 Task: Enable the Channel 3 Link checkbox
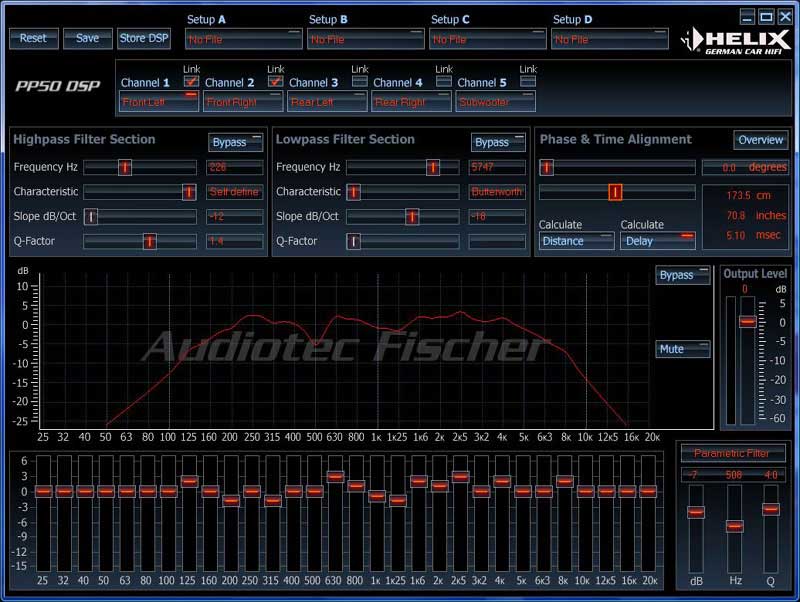(x=360, y=81)
